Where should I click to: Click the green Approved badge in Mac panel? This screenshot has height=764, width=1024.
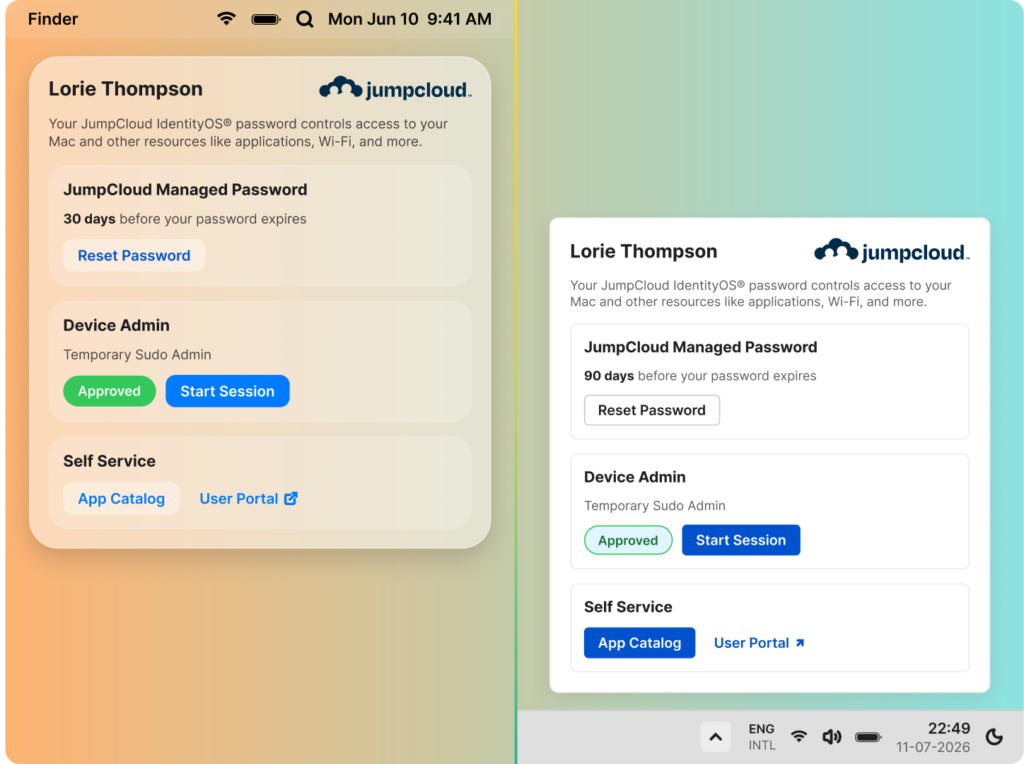click(x=109, y=391)
